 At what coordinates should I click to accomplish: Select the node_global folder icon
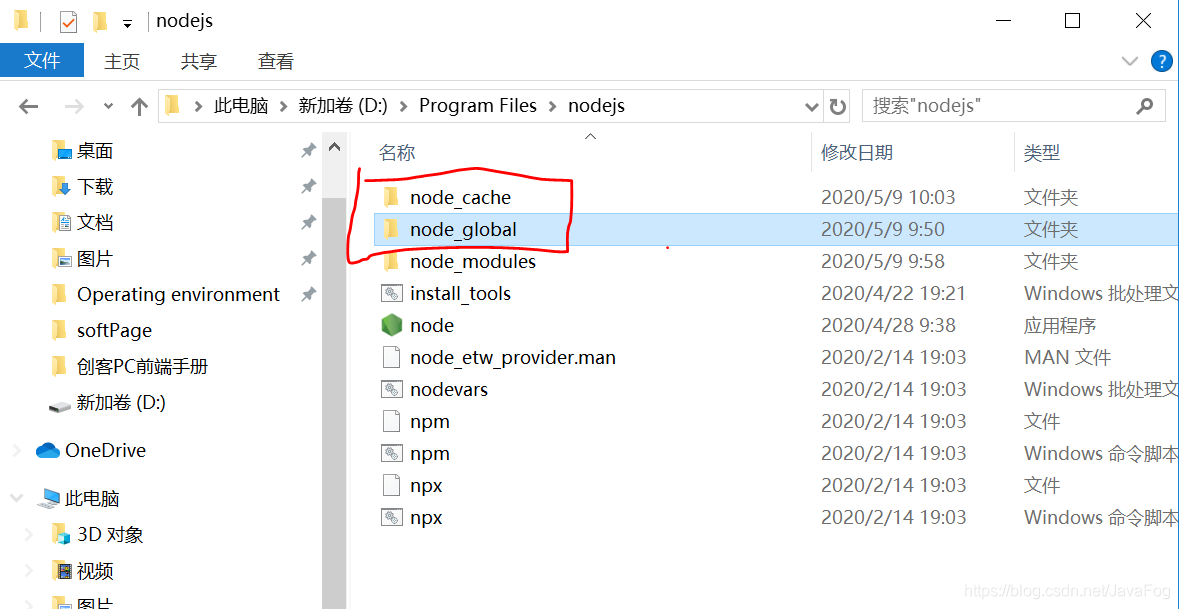[x=390, y=229]
